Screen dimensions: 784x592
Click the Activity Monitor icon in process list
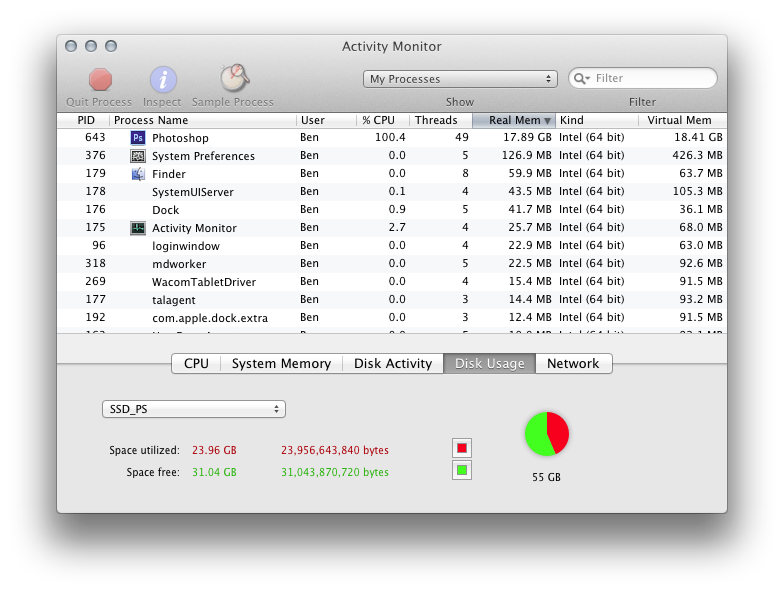pyautogui.click(x=138, y=228)
